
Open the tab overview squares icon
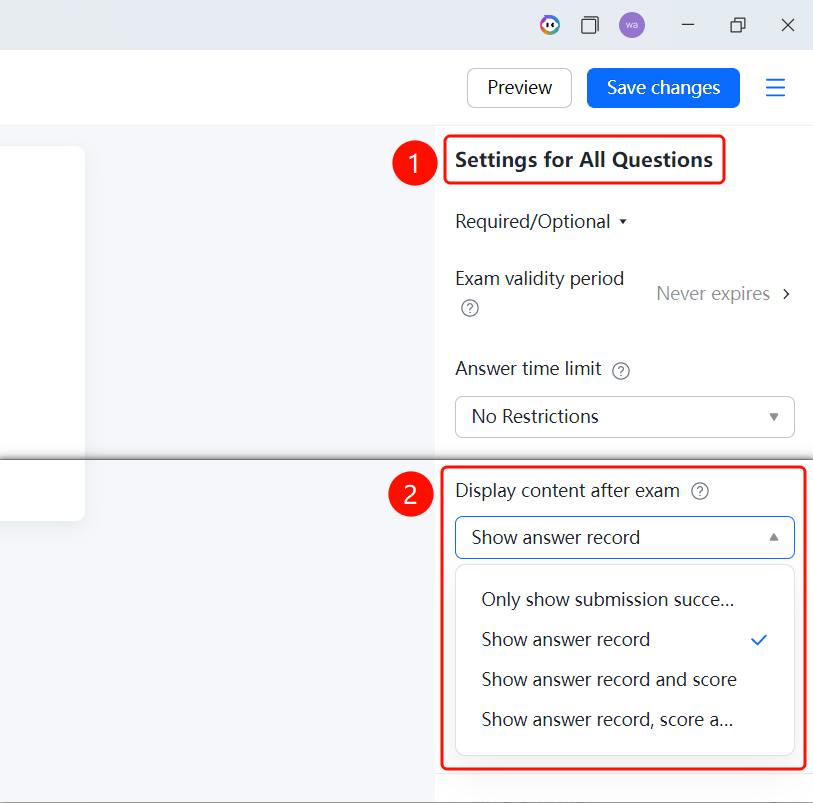(x=590, y=25)
